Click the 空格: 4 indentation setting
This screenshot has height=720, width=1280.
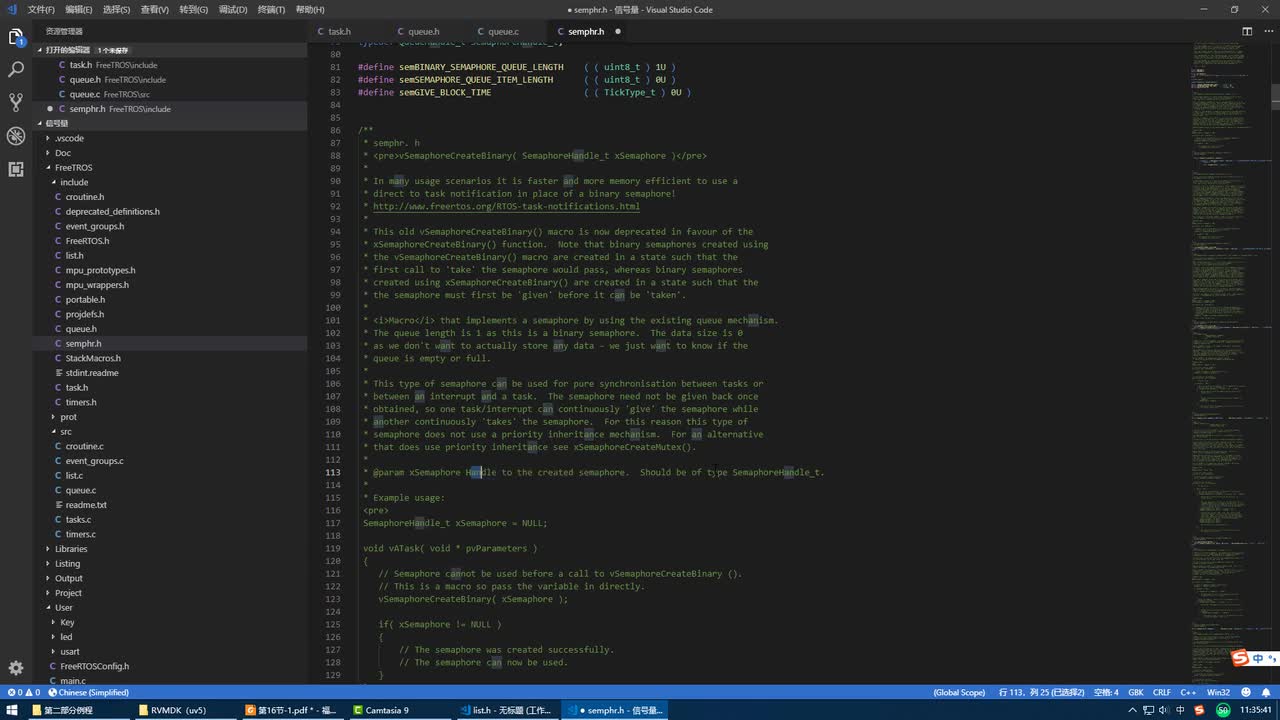pyautogui.click(x=1106, y=692)
